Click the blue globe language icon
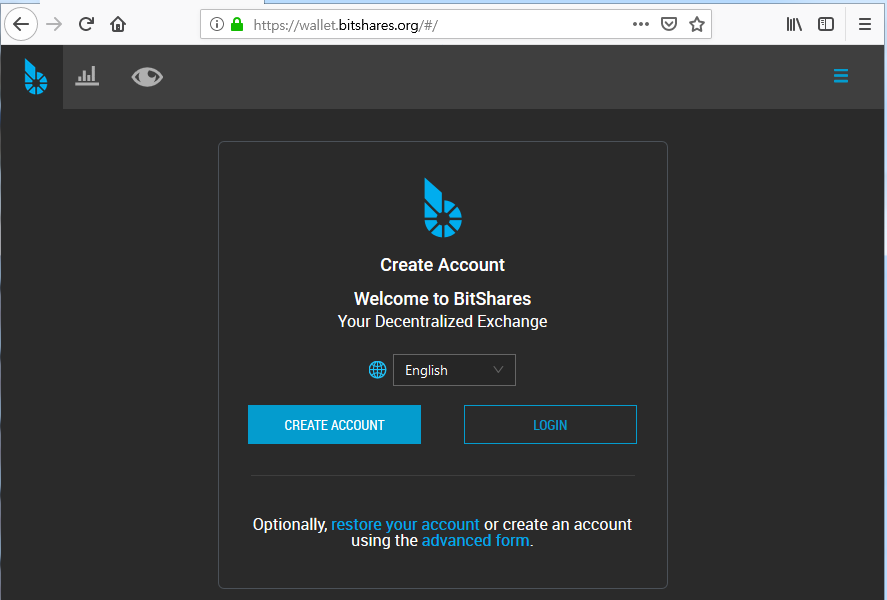The height and width of the screenshot is (600, 887). pos(377,370)
